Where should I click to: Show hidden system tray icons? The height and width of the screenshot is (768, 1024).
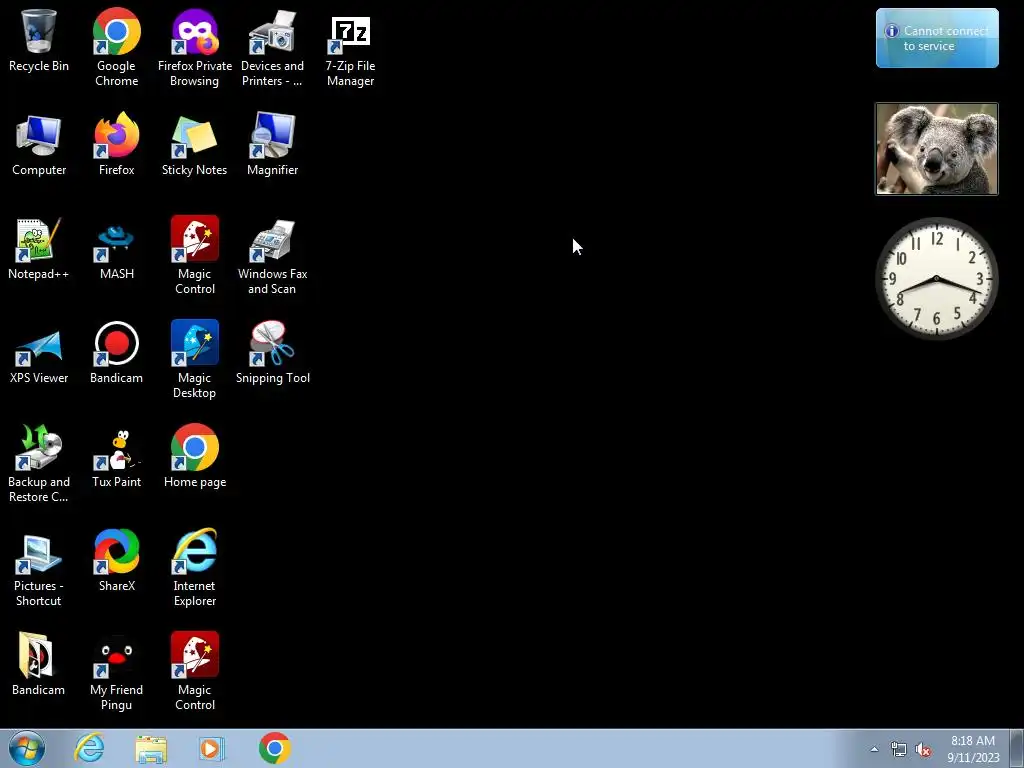click(874, 749)
